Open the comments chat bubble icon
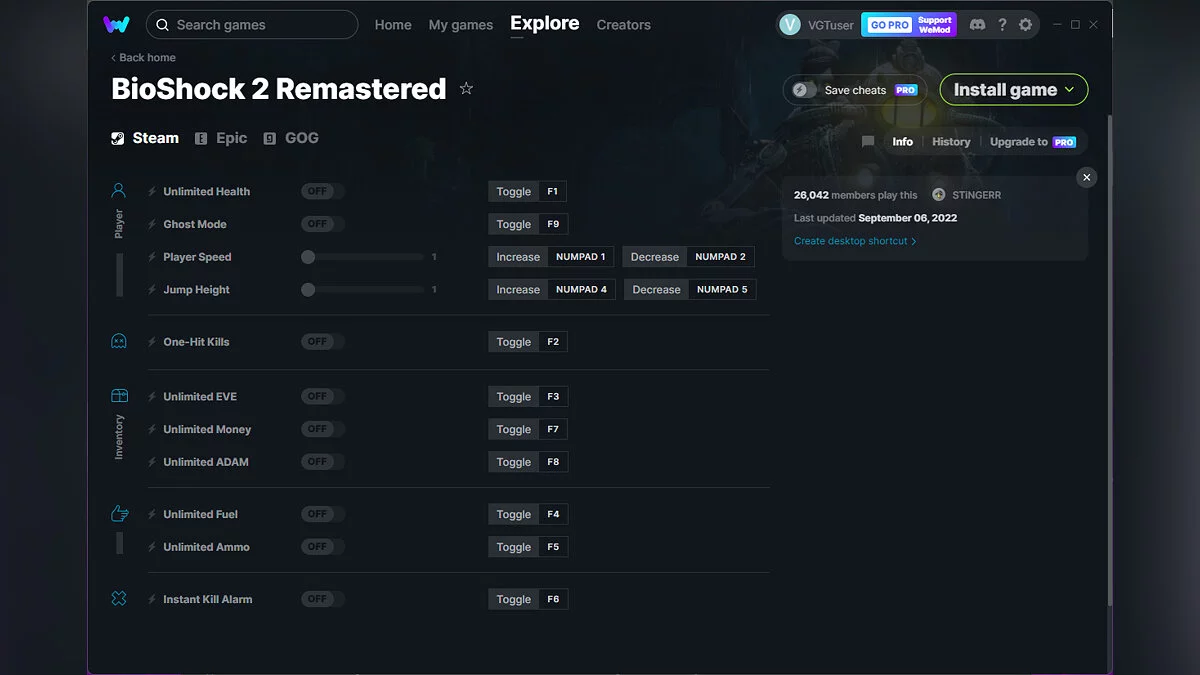Viewport: 1200px width, 675px height. point(868,142)
